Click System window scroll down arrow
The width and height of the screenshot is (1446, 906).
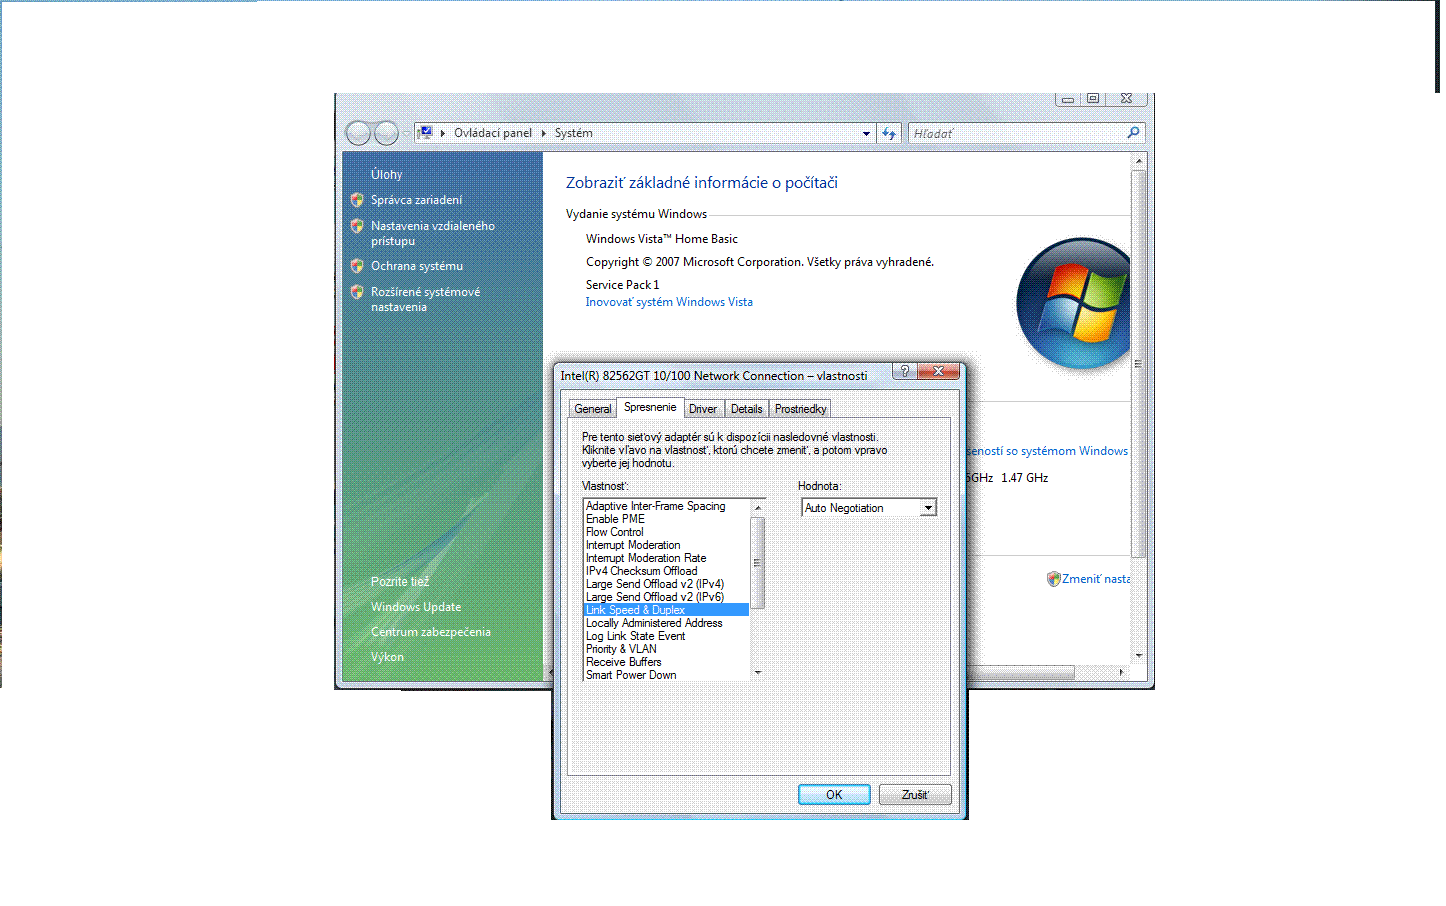pyautogui.click(x=1138, y=656)
